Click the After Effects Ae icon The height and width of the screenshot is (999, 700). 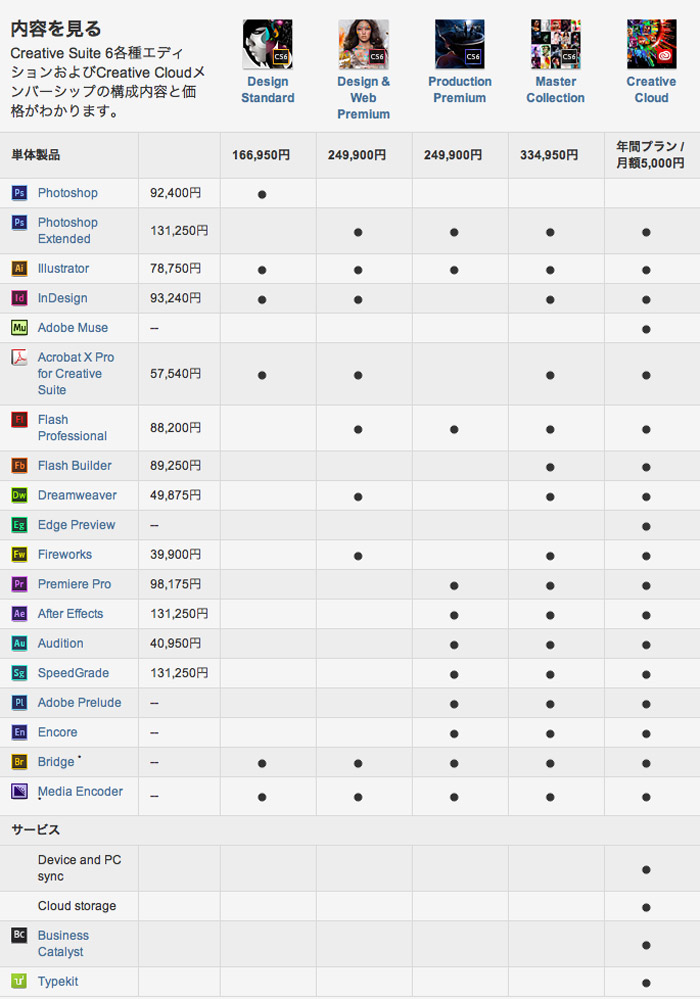[x=19, y=614]
